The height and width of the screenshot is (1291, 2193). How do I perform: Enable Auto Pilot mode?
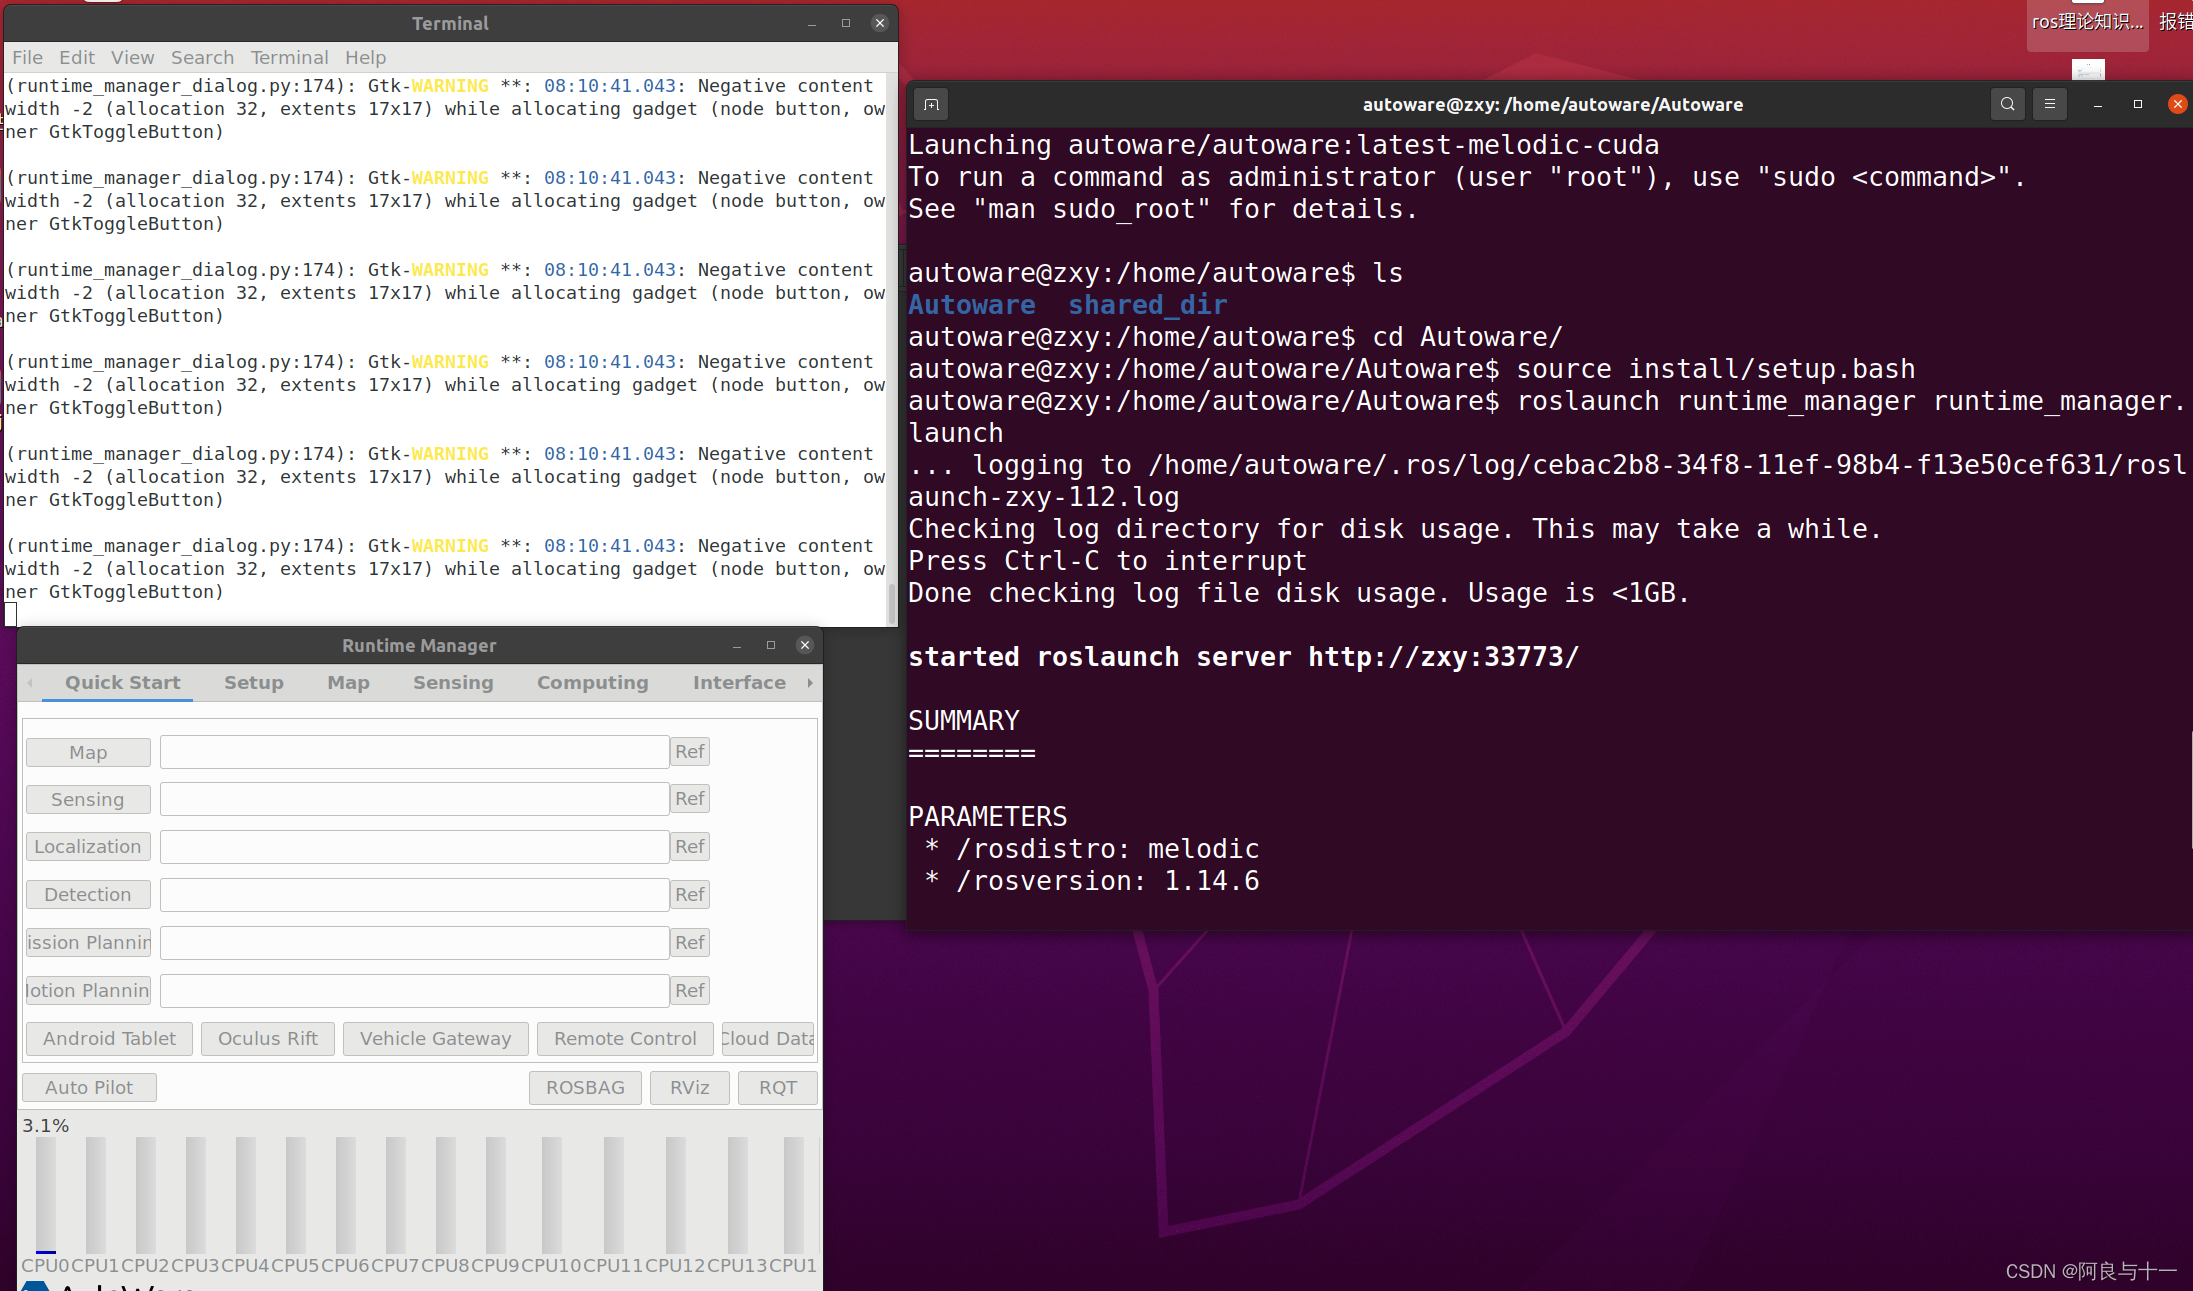pyautogui.click(x=89, y=1087)
